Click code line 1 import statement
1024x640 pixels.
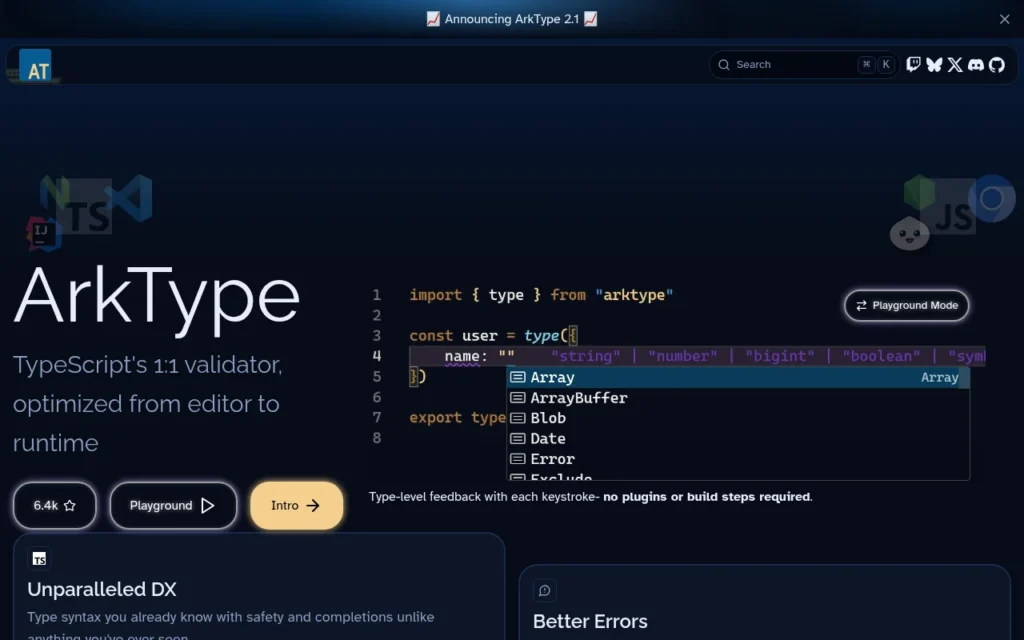[x=541, y=295]
